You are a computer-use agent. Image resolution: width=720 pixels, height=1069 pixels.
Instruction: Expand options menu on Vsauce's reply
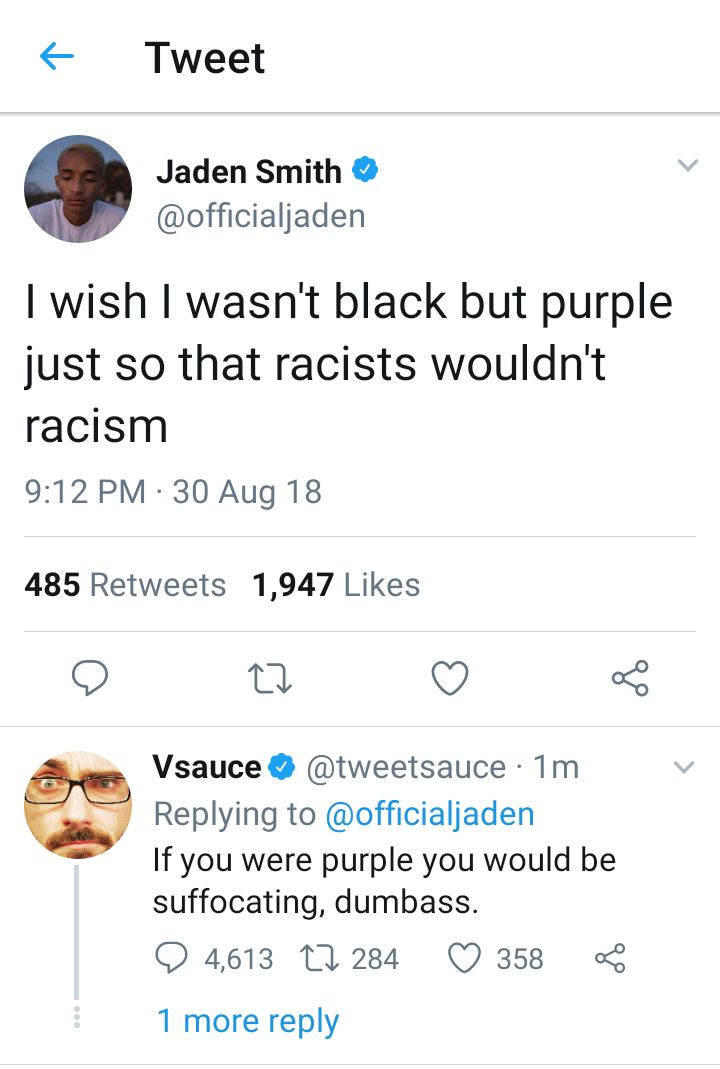[684, 765]
